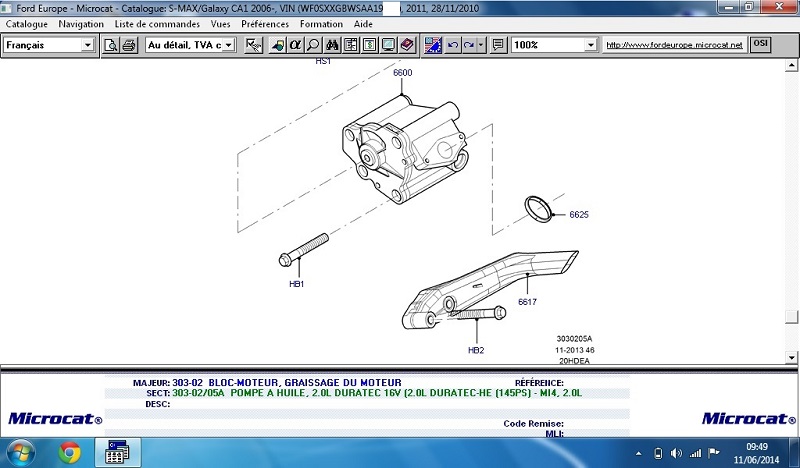
Task: Click the checkmark selection icon
Action: pos(254,45)
